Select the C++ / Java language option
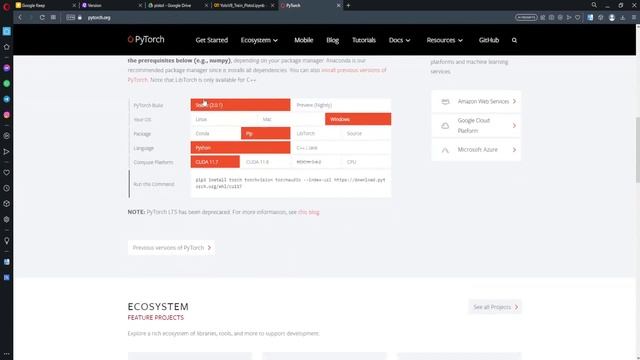640x360 pixels. 340,148
